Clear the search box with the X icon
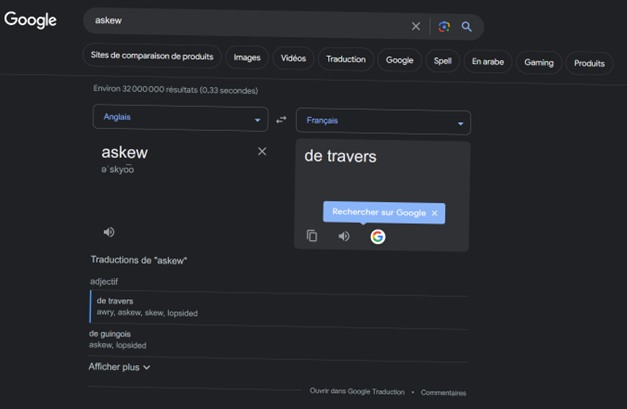 coord(416,26)
